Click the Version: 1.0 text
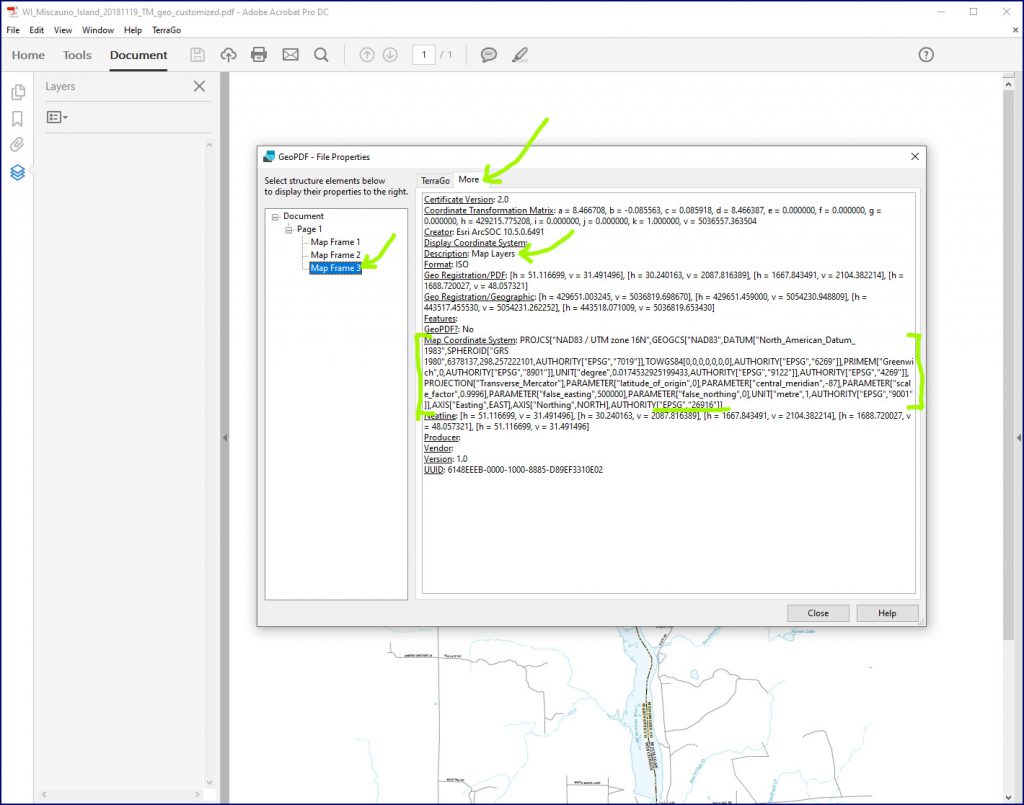This screenshot has width=1024, height=805. pos(445,459)
